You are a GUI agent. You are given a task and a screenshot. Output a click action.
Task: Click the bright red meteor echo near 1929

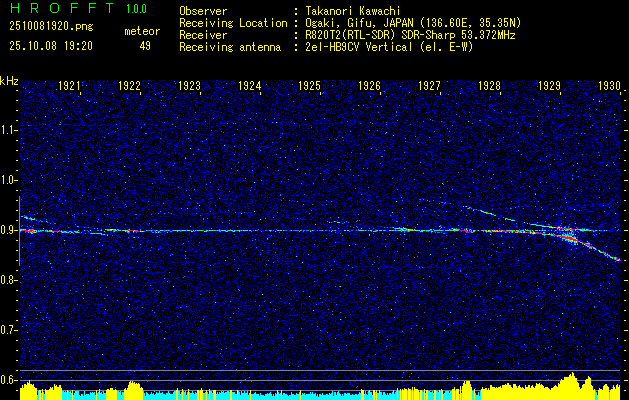click(568, 239)
